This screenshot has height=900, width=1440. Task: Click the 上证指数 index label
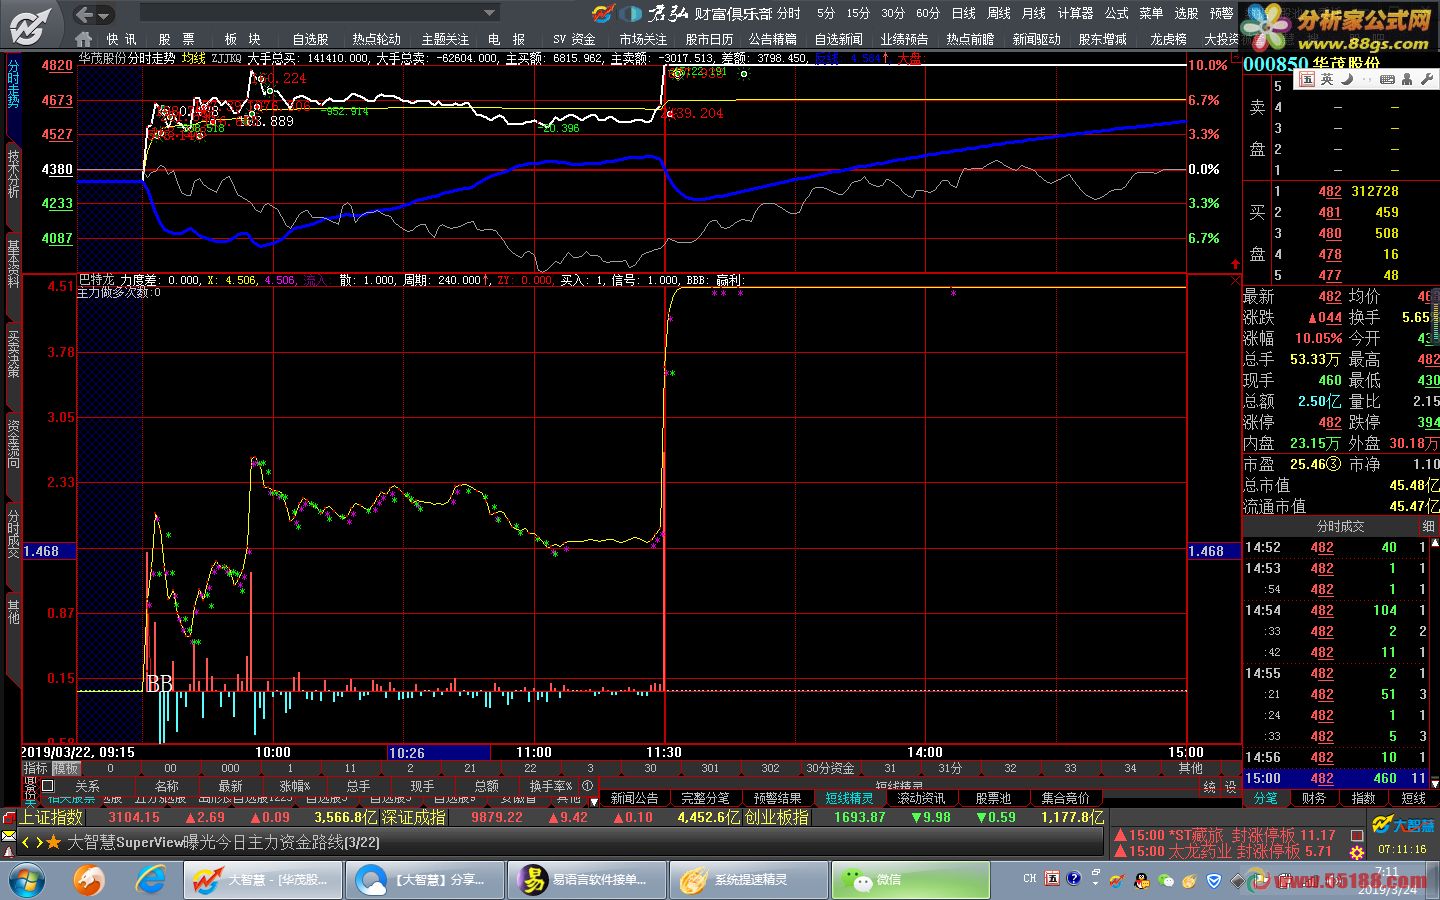tap(50, 817)
